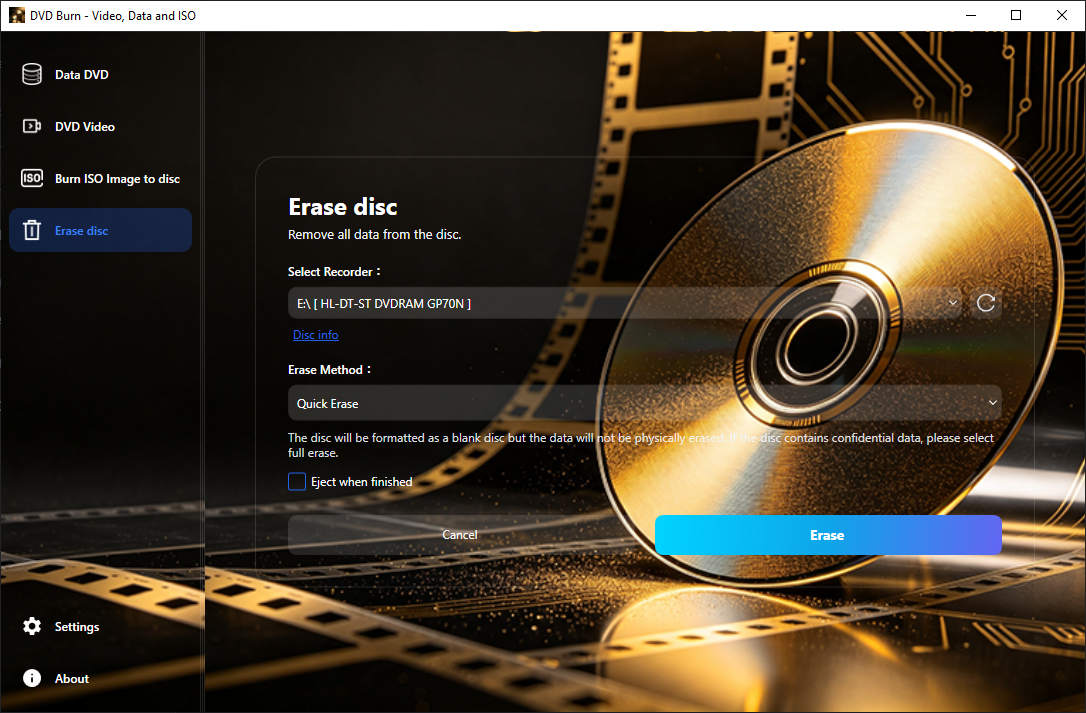Click the quick erase description text
Image resolution: width=1086 pixels, height=713 pixels.
641,445
